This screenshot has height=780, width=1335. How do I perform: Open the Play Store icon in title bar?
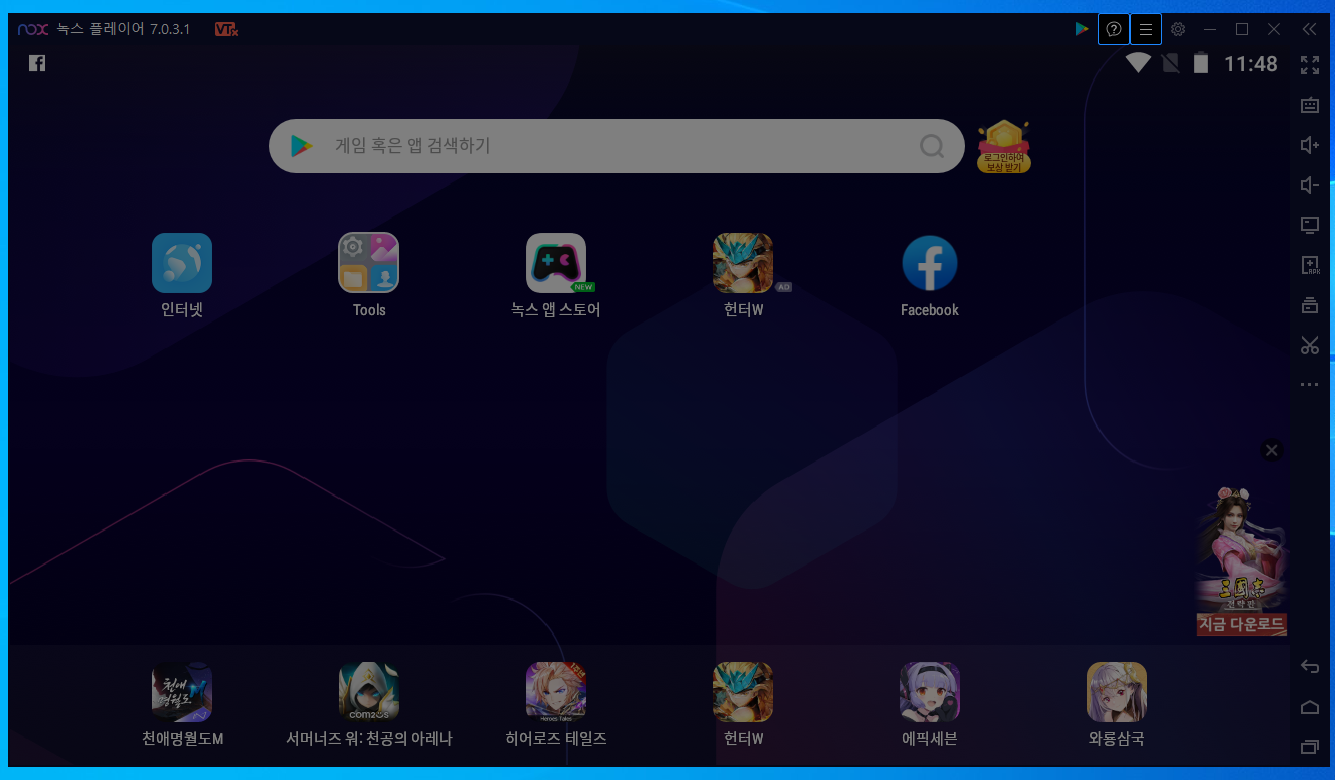[x=1081, y=29]
